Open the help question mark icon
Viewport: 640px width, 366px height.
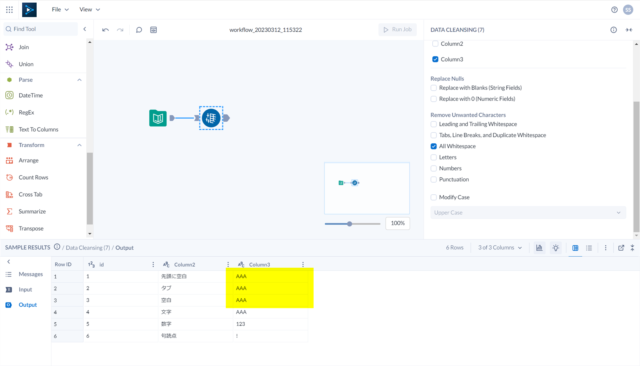[614, 10]
